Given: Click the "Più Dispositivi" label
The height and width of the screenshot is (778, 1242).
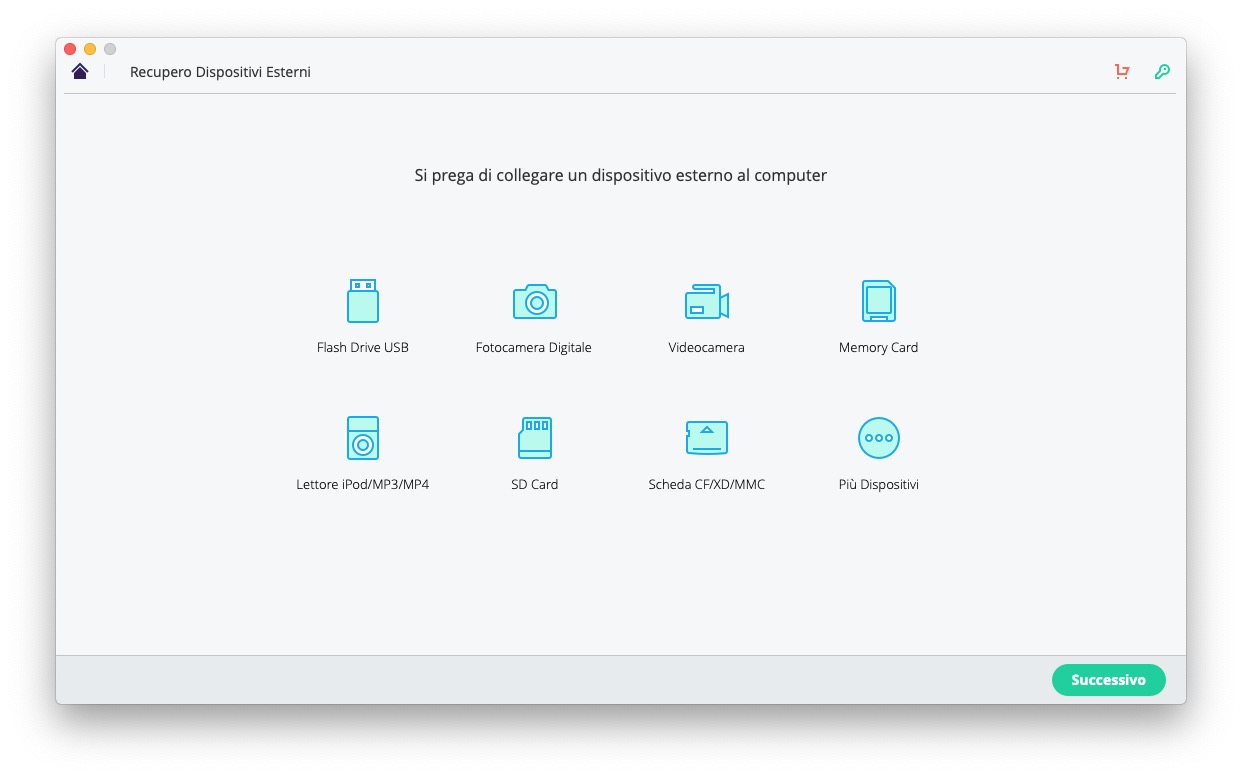Looking at the screenshot, I should [x=879, y=485].
